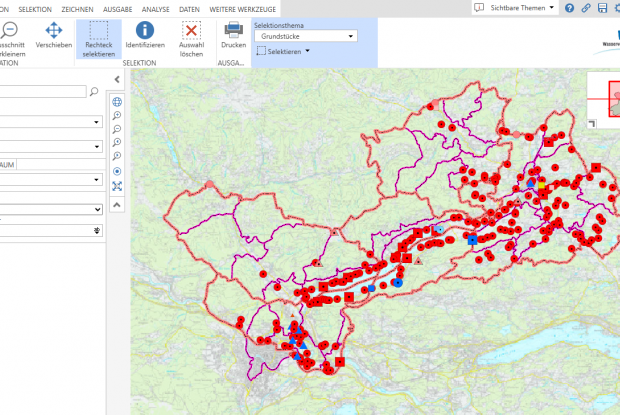Open the Selektionsthema Grundstücke dropdown
Viewport: 620px width, 415px height.
click(306, 35)
